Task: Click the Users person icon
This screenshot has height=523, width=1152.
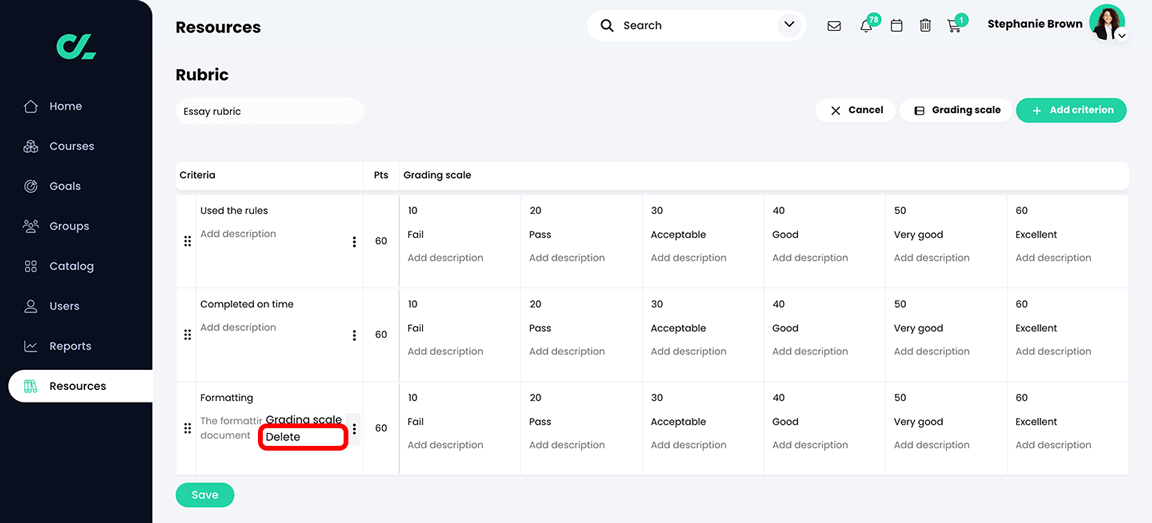Action: tap(31, 306)
